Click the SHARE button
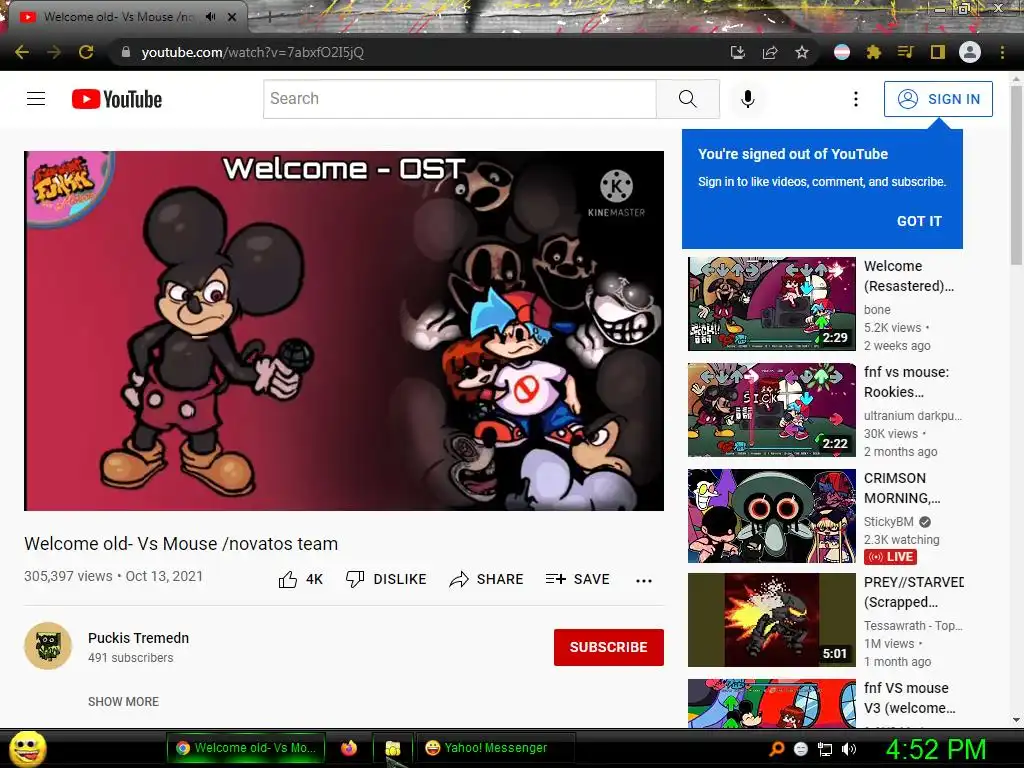This screenshot has height=768, width=1024. click(487, 579)
